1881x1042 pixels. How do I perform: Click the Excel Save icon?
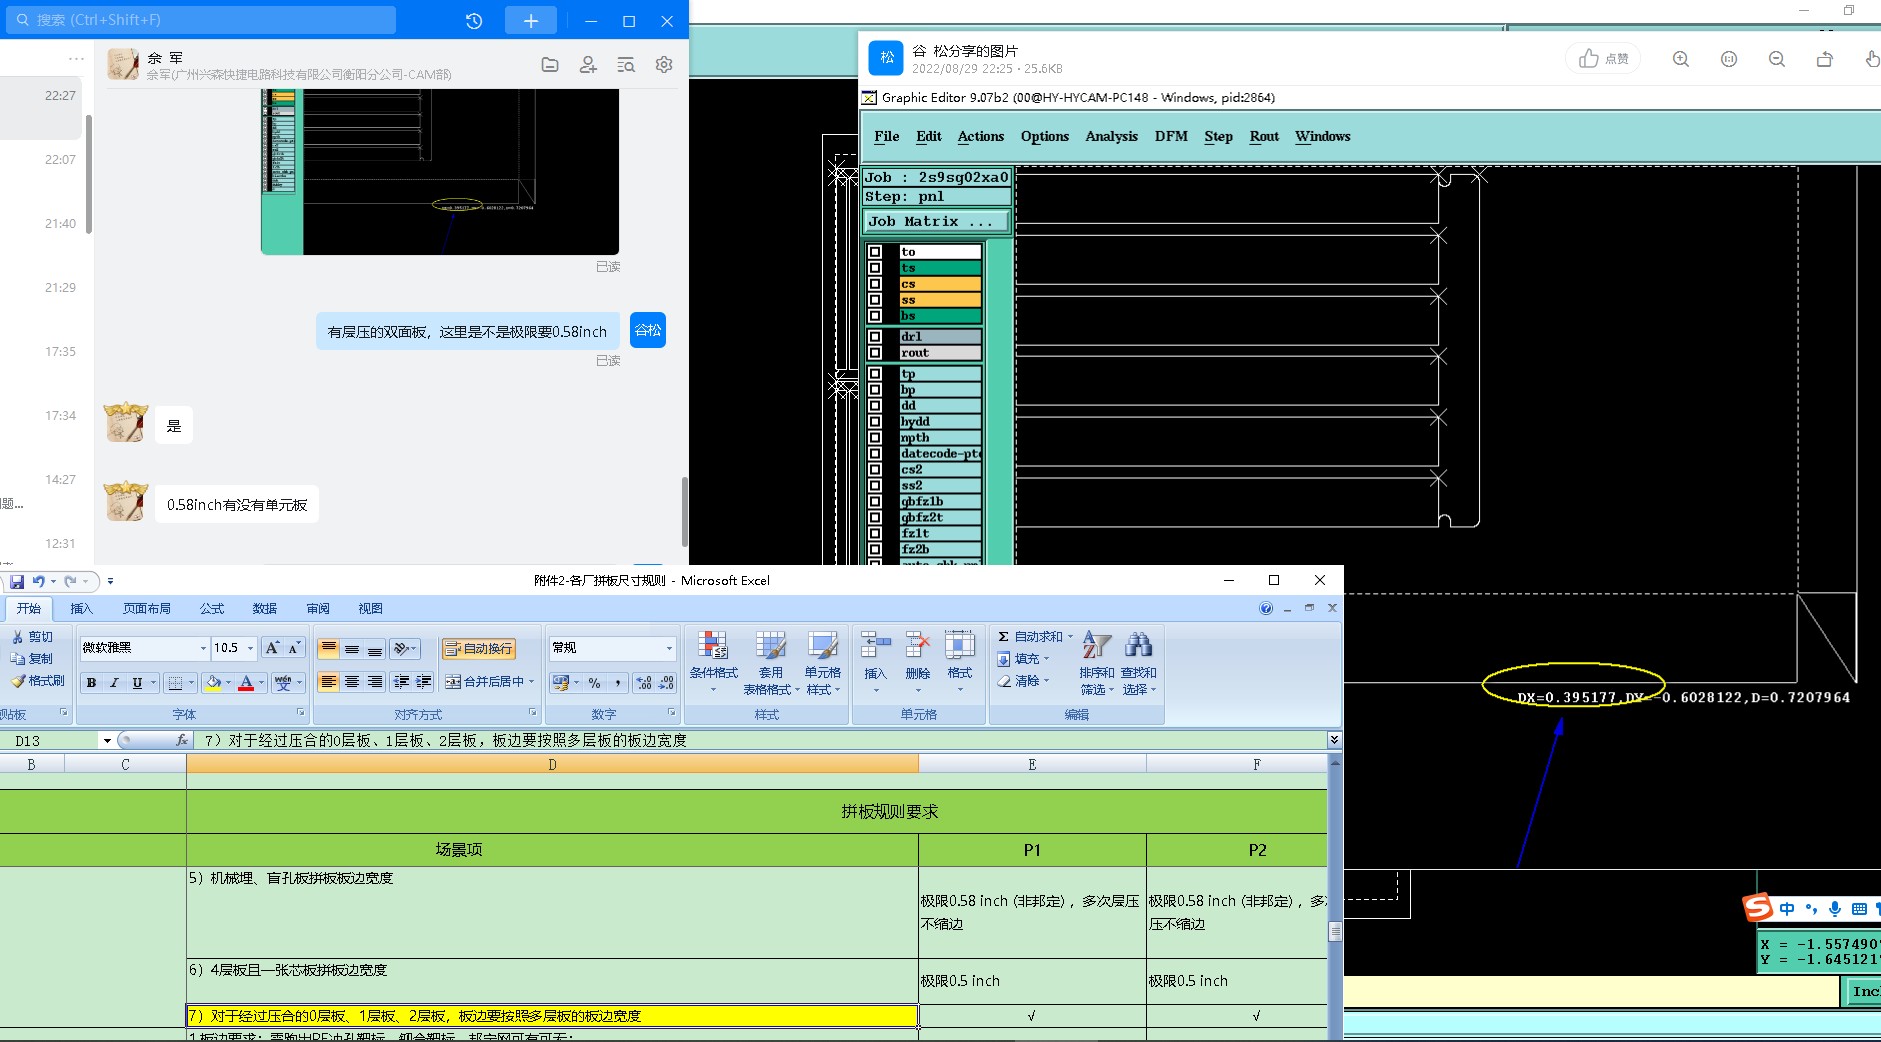pyautogui.click(x=17, y=581)
